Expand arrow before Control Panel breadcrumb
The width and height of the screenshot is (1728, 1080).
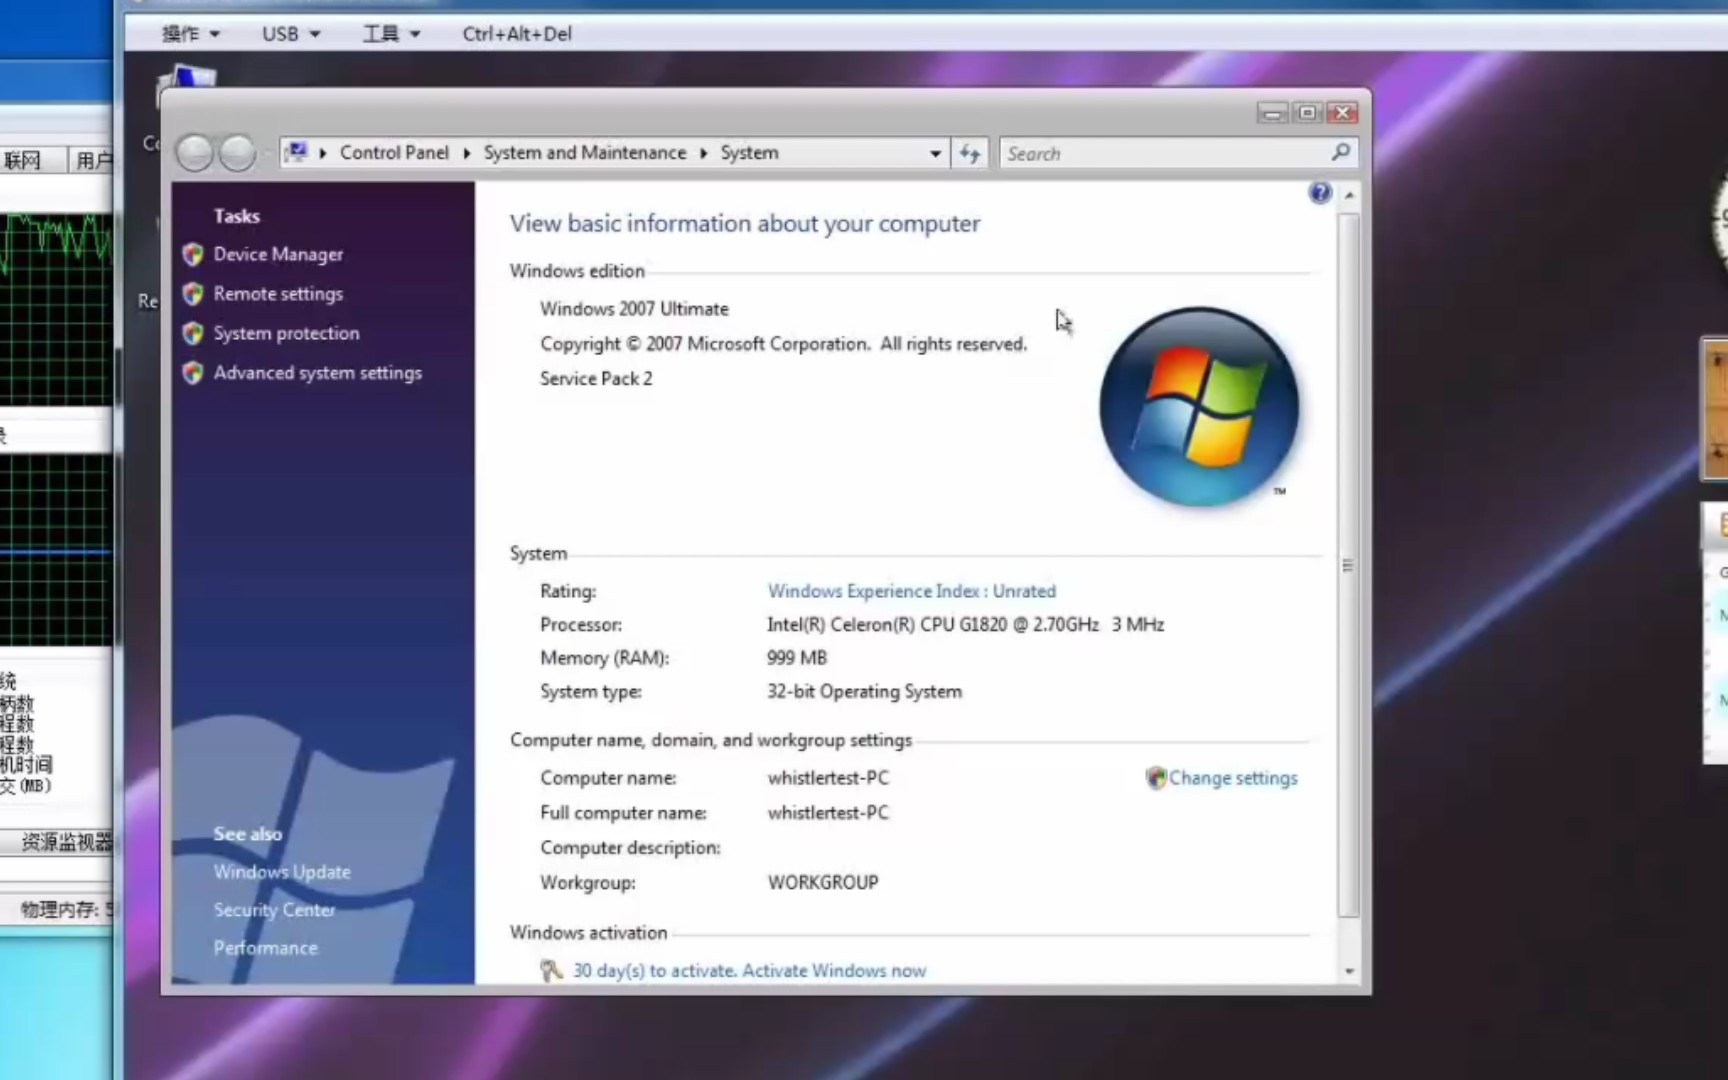tap(323, 153)
